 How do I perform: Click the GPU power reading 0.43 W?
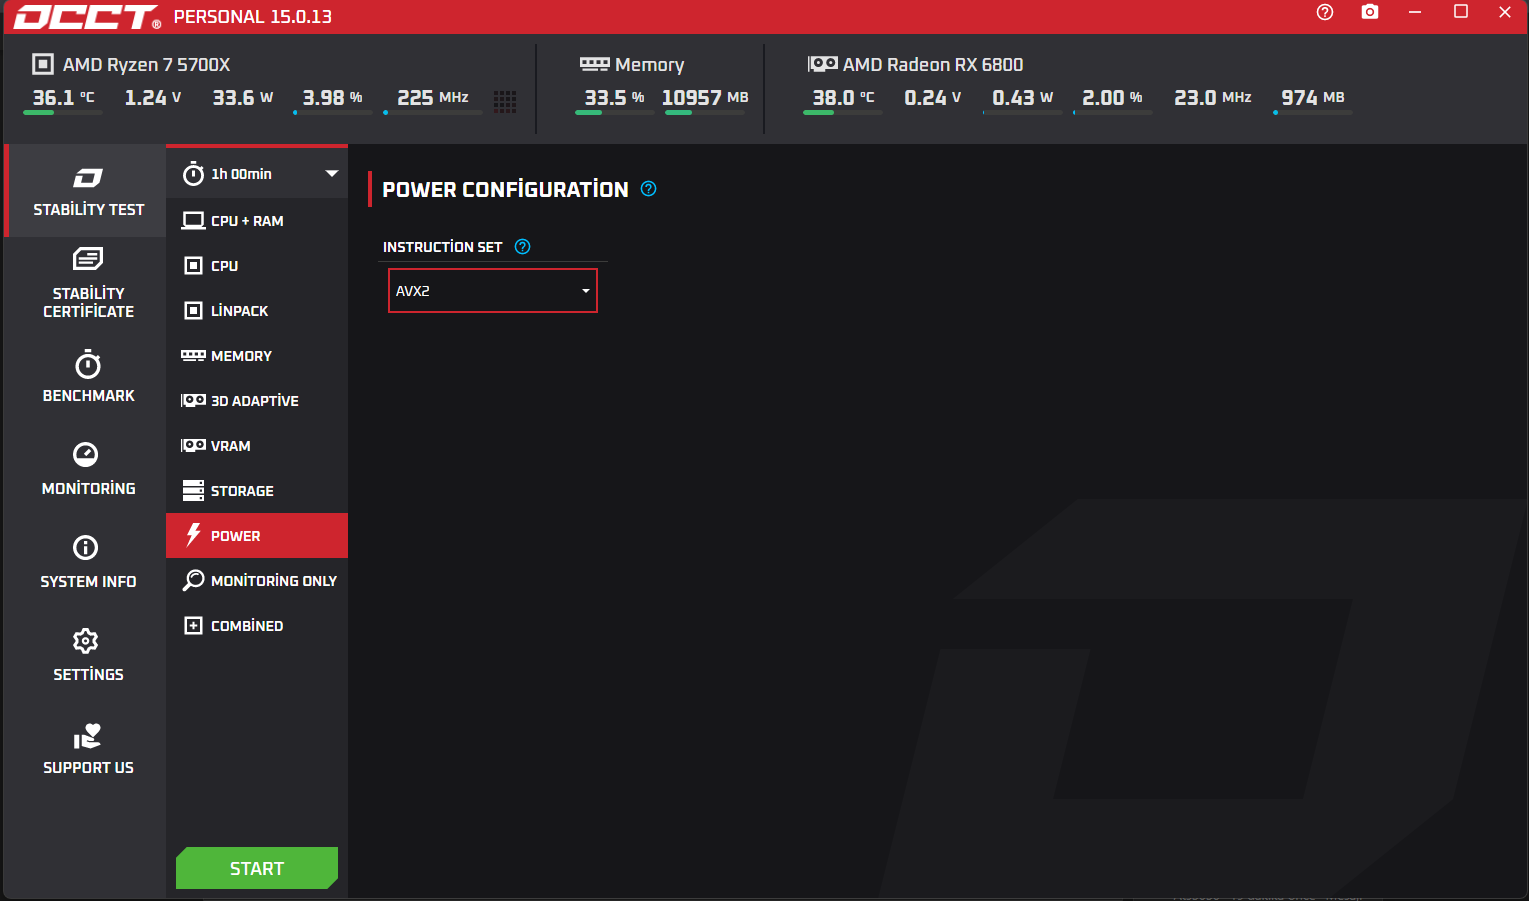1023,98
